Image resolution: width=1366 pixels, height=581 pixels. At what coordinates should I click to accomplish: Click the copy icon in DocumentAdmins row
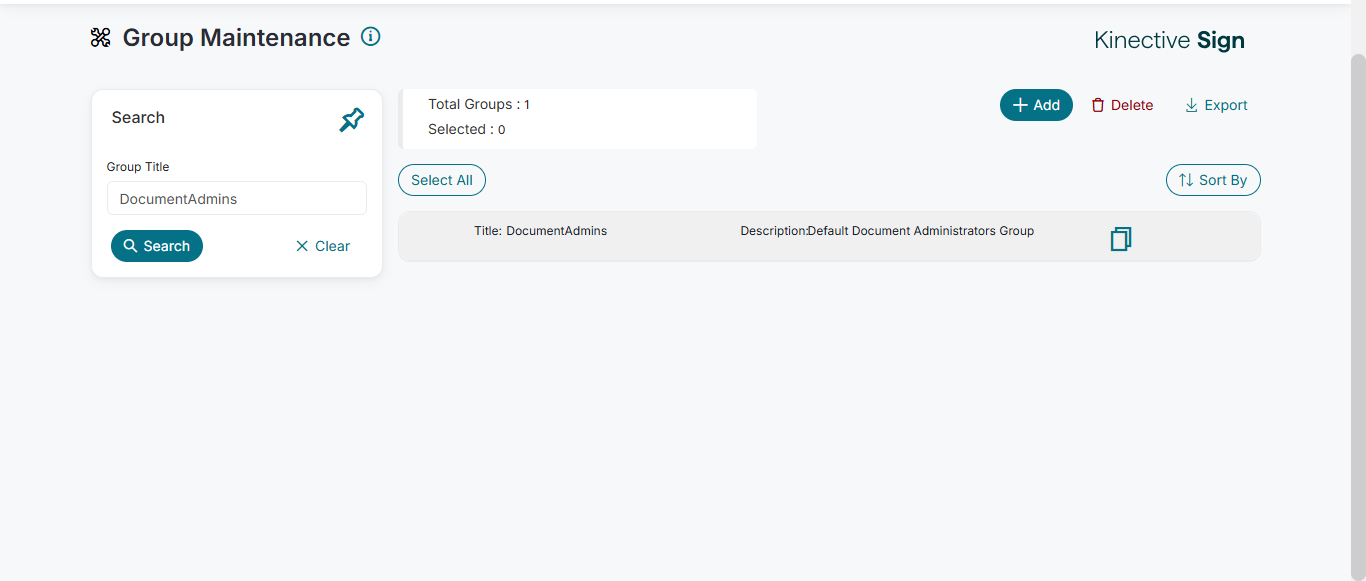click(x=1121, y=239)
